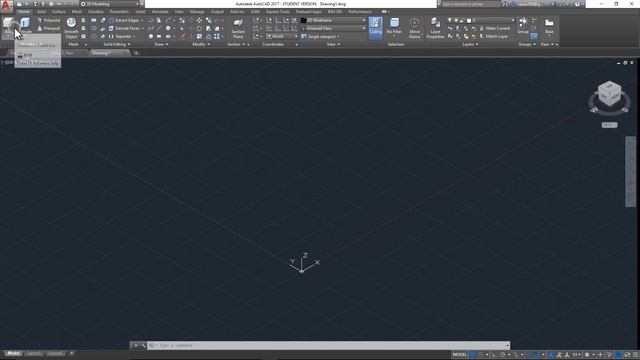Switch to the Express Tools ribbon tab
The width and height of the screenshot is (640, 360).
(278, 12)
